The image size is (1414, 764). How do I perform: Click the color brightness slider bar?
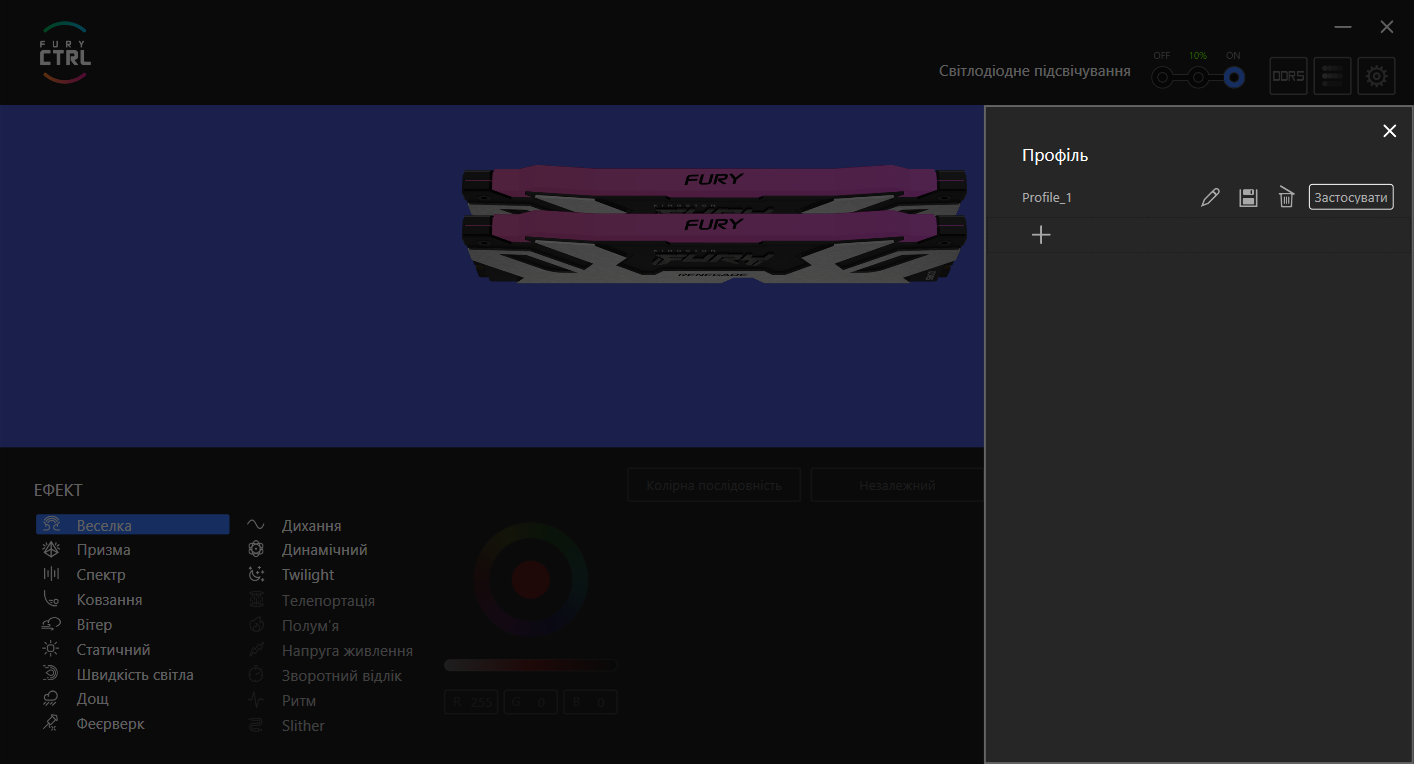coord(531,665)
